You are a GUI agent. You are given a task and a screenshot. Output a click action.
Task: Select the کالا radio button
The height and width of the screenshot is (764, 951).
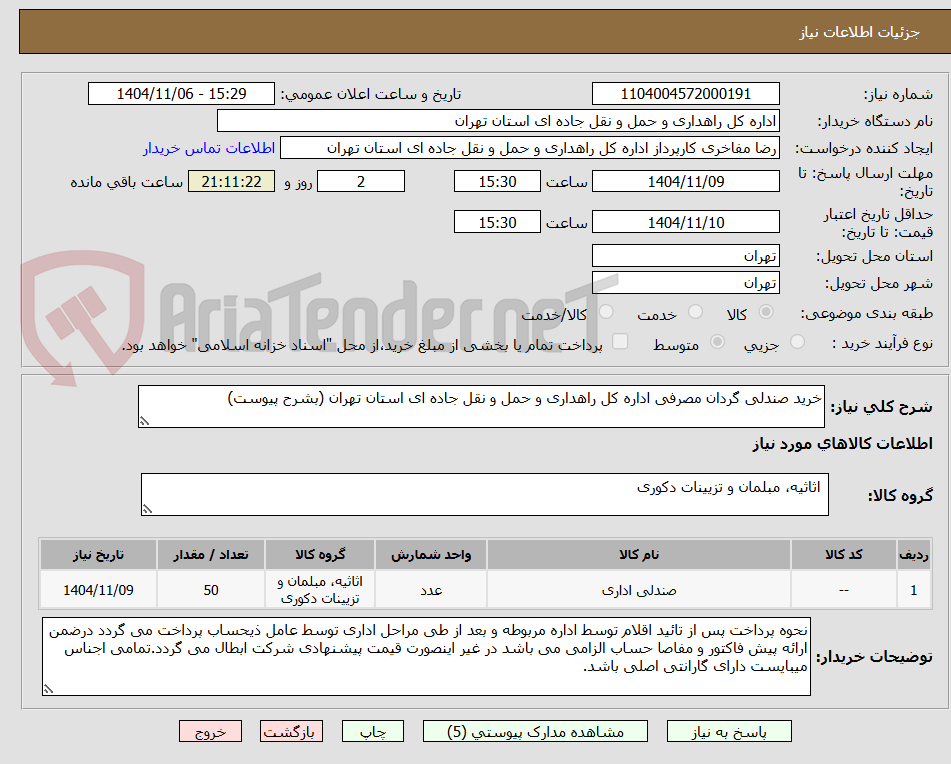coord(766,313)
